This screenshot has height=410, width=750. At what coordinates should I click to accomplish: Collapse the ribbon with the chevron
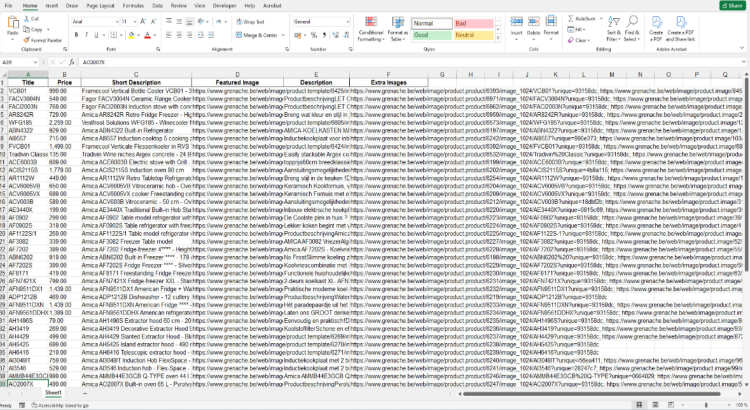tap(742, 48)
